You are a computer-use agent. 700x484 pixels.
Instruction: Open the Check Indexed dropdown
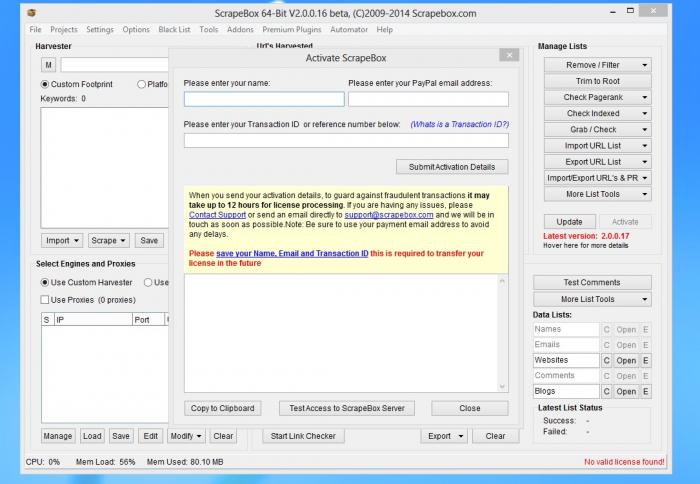tap(597, 113)
